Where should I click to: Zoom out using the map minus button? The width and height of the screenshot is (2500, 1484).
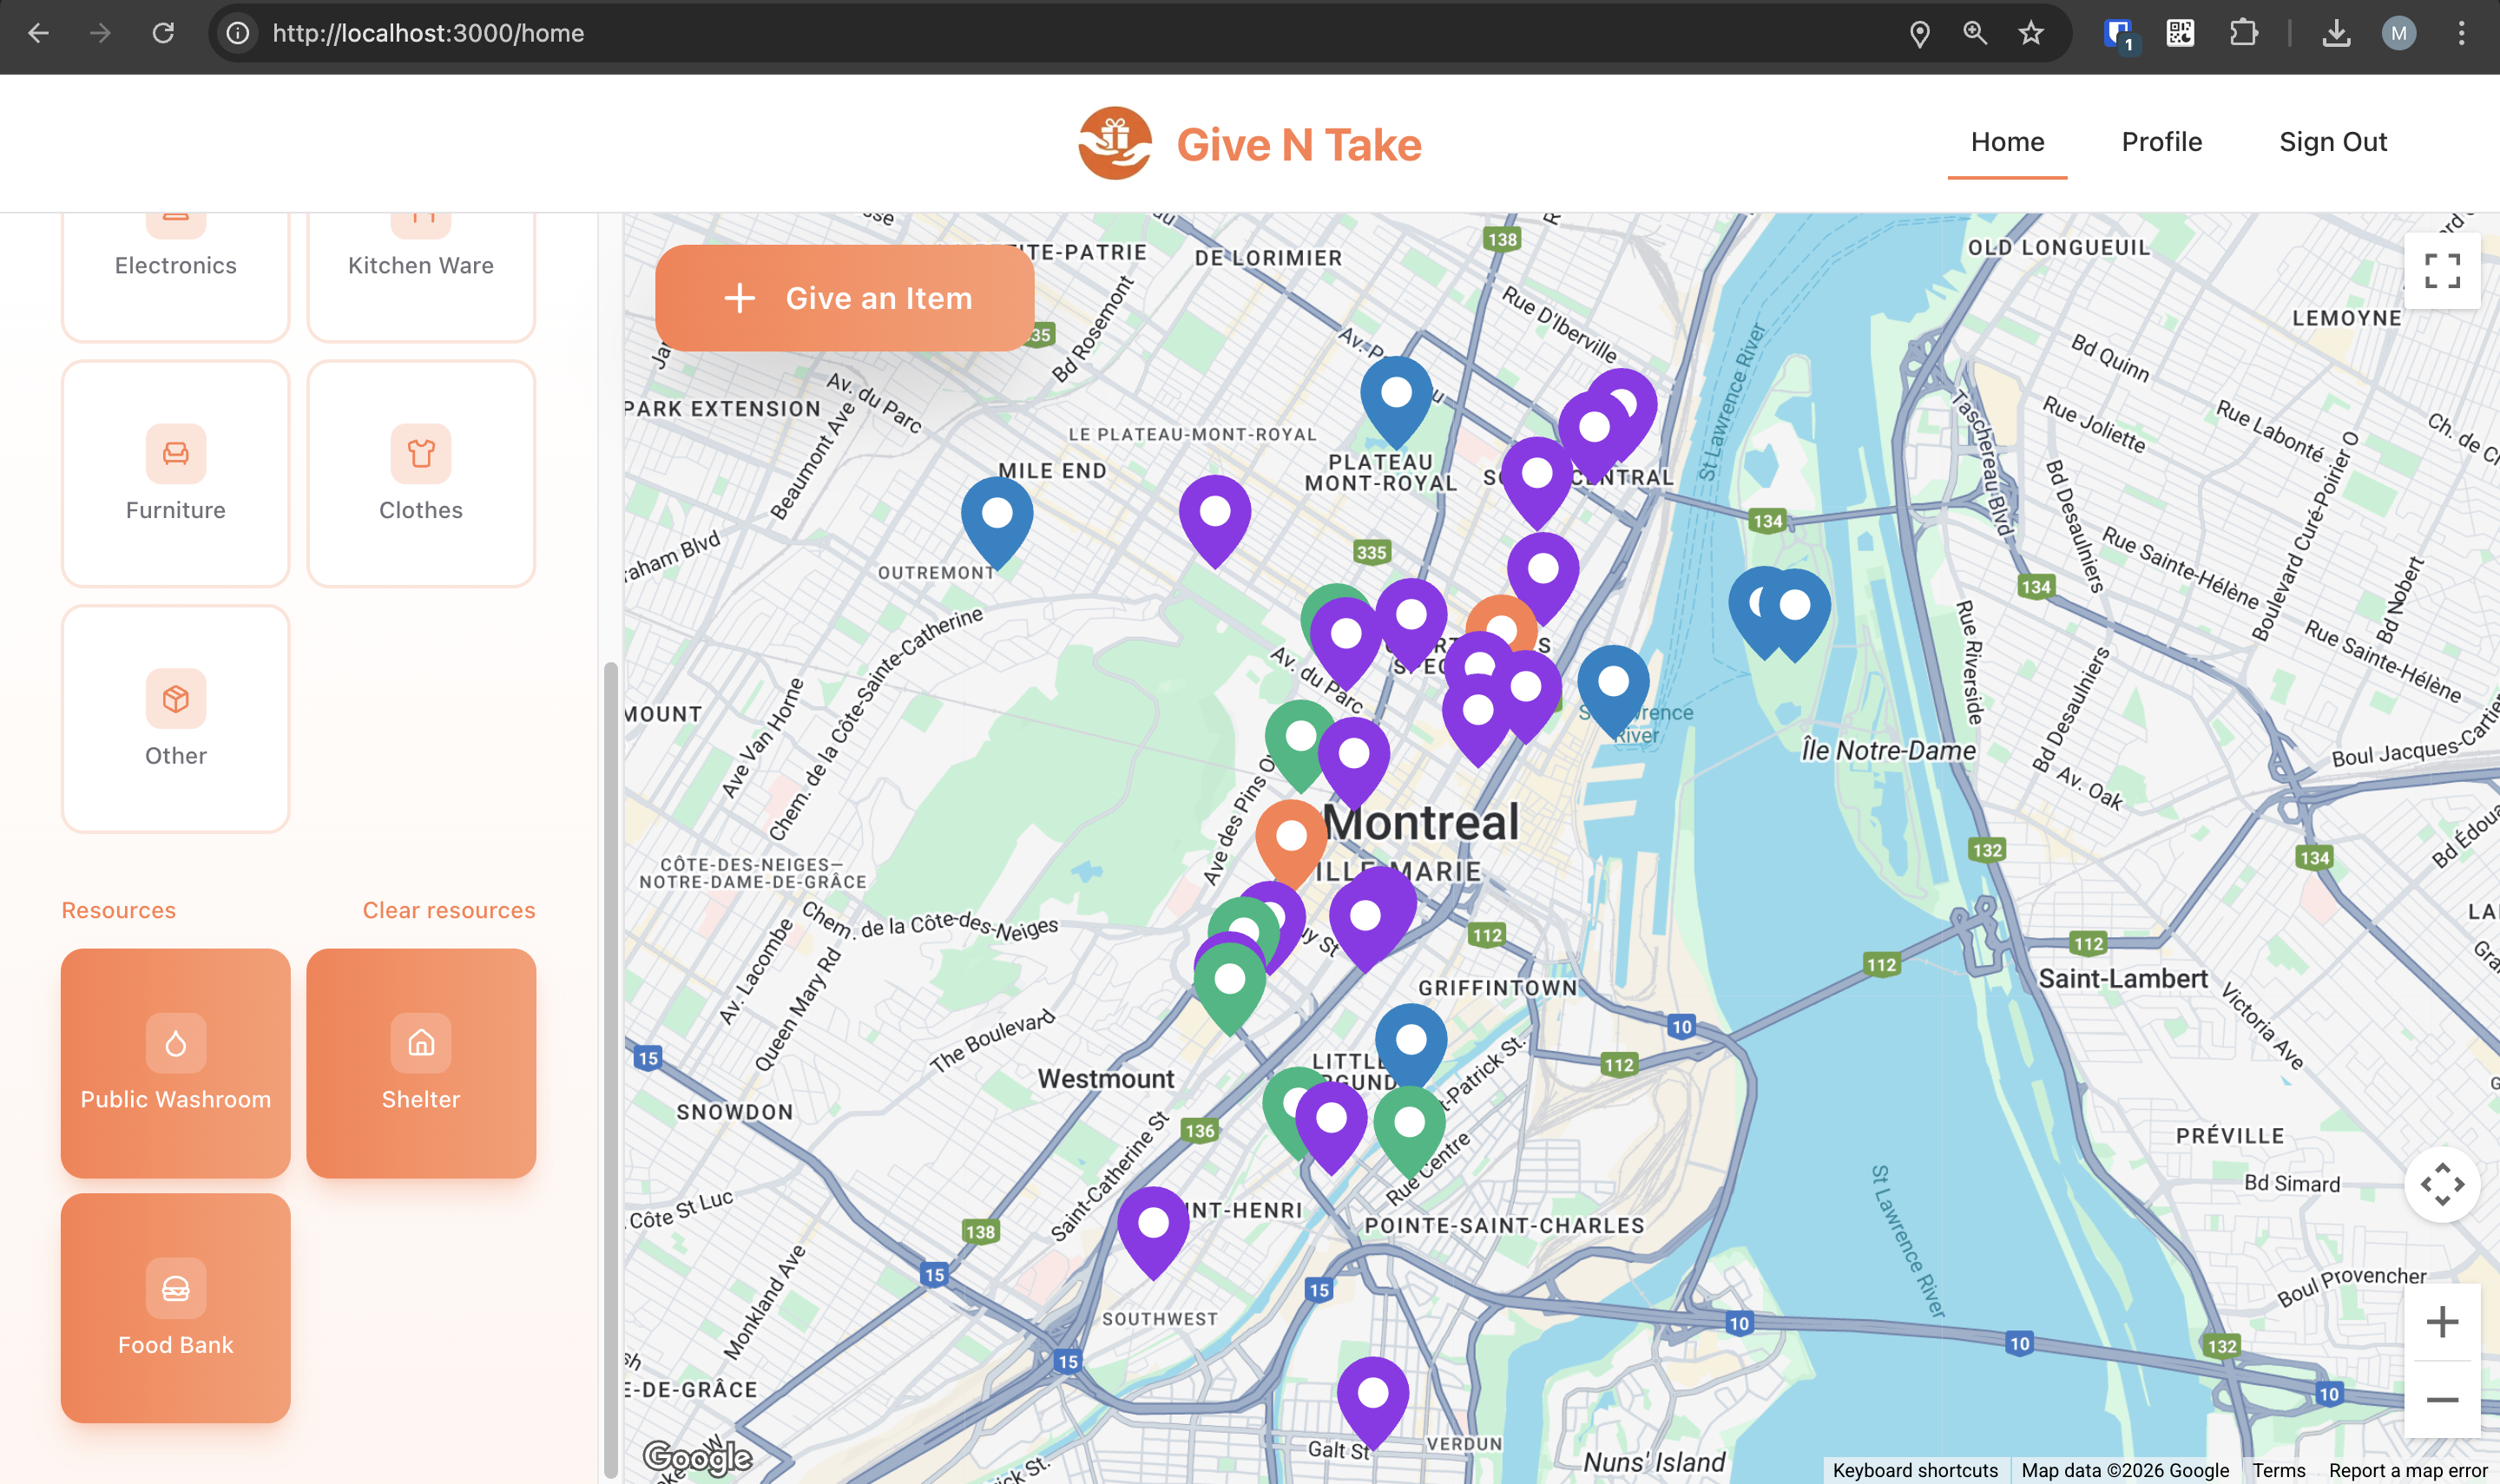(x=2441, y=1399)
